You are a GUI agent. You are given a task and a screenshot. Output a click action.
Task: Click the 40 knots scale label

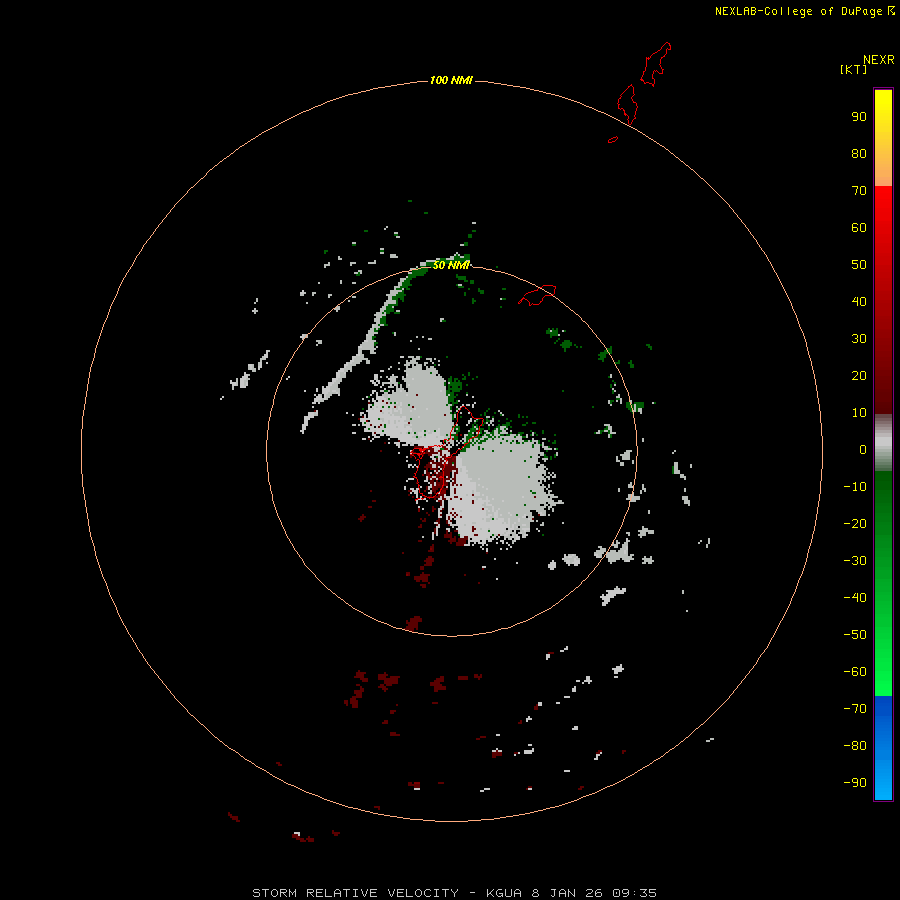(859, 302)
